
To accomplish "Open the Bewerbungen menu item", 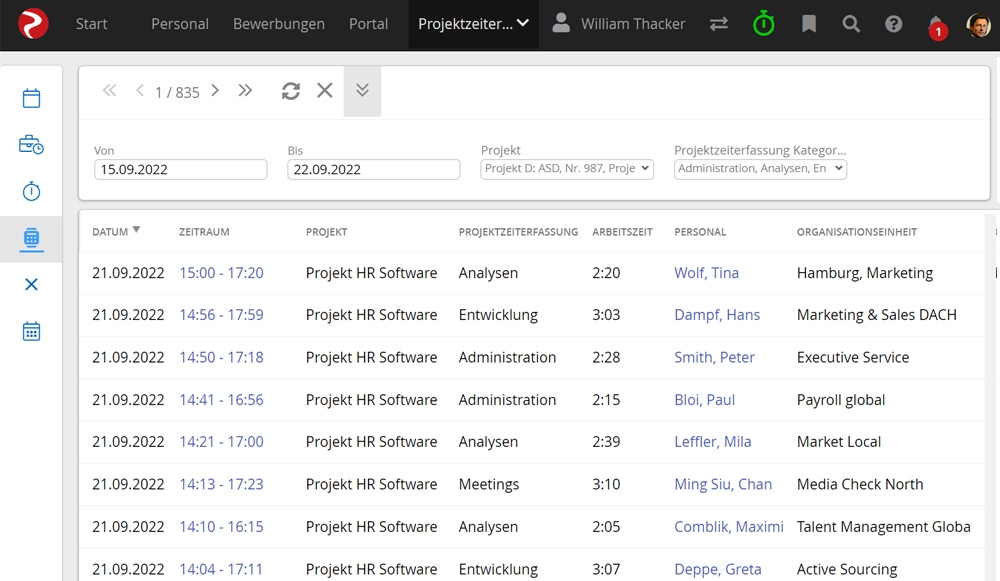I will tap(279, 24).
